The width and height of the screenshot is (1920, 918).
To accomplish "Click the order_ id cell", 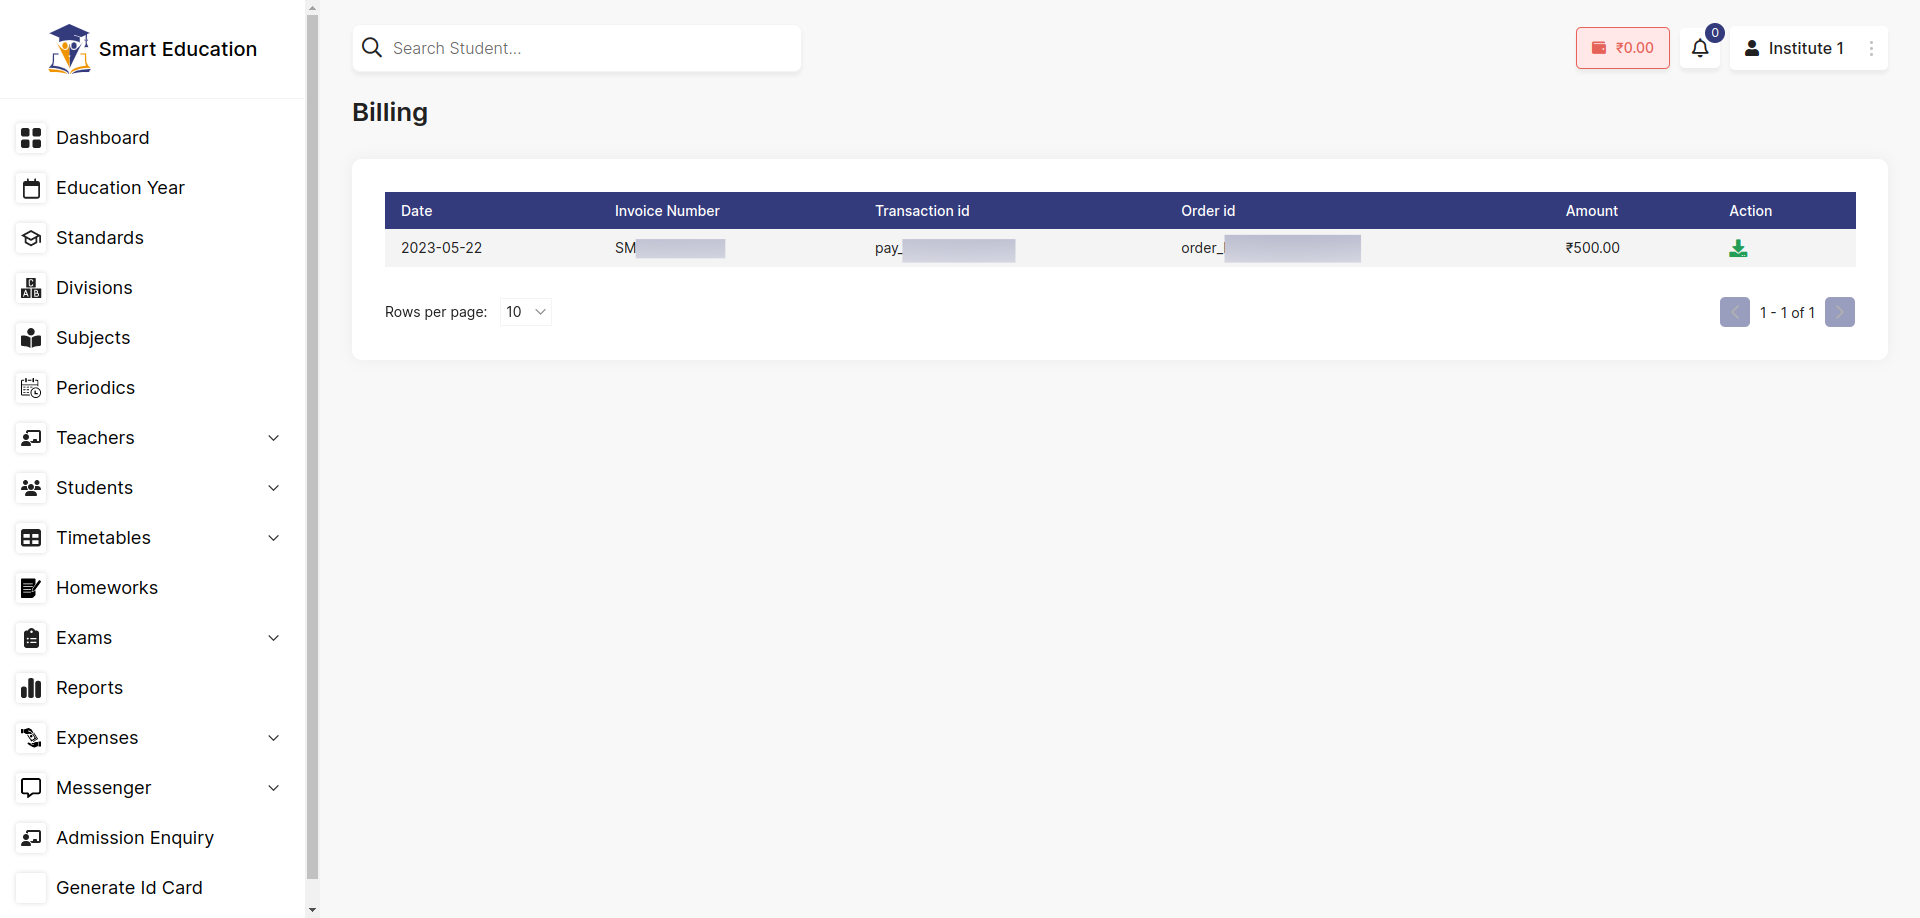I will 1271,248.
